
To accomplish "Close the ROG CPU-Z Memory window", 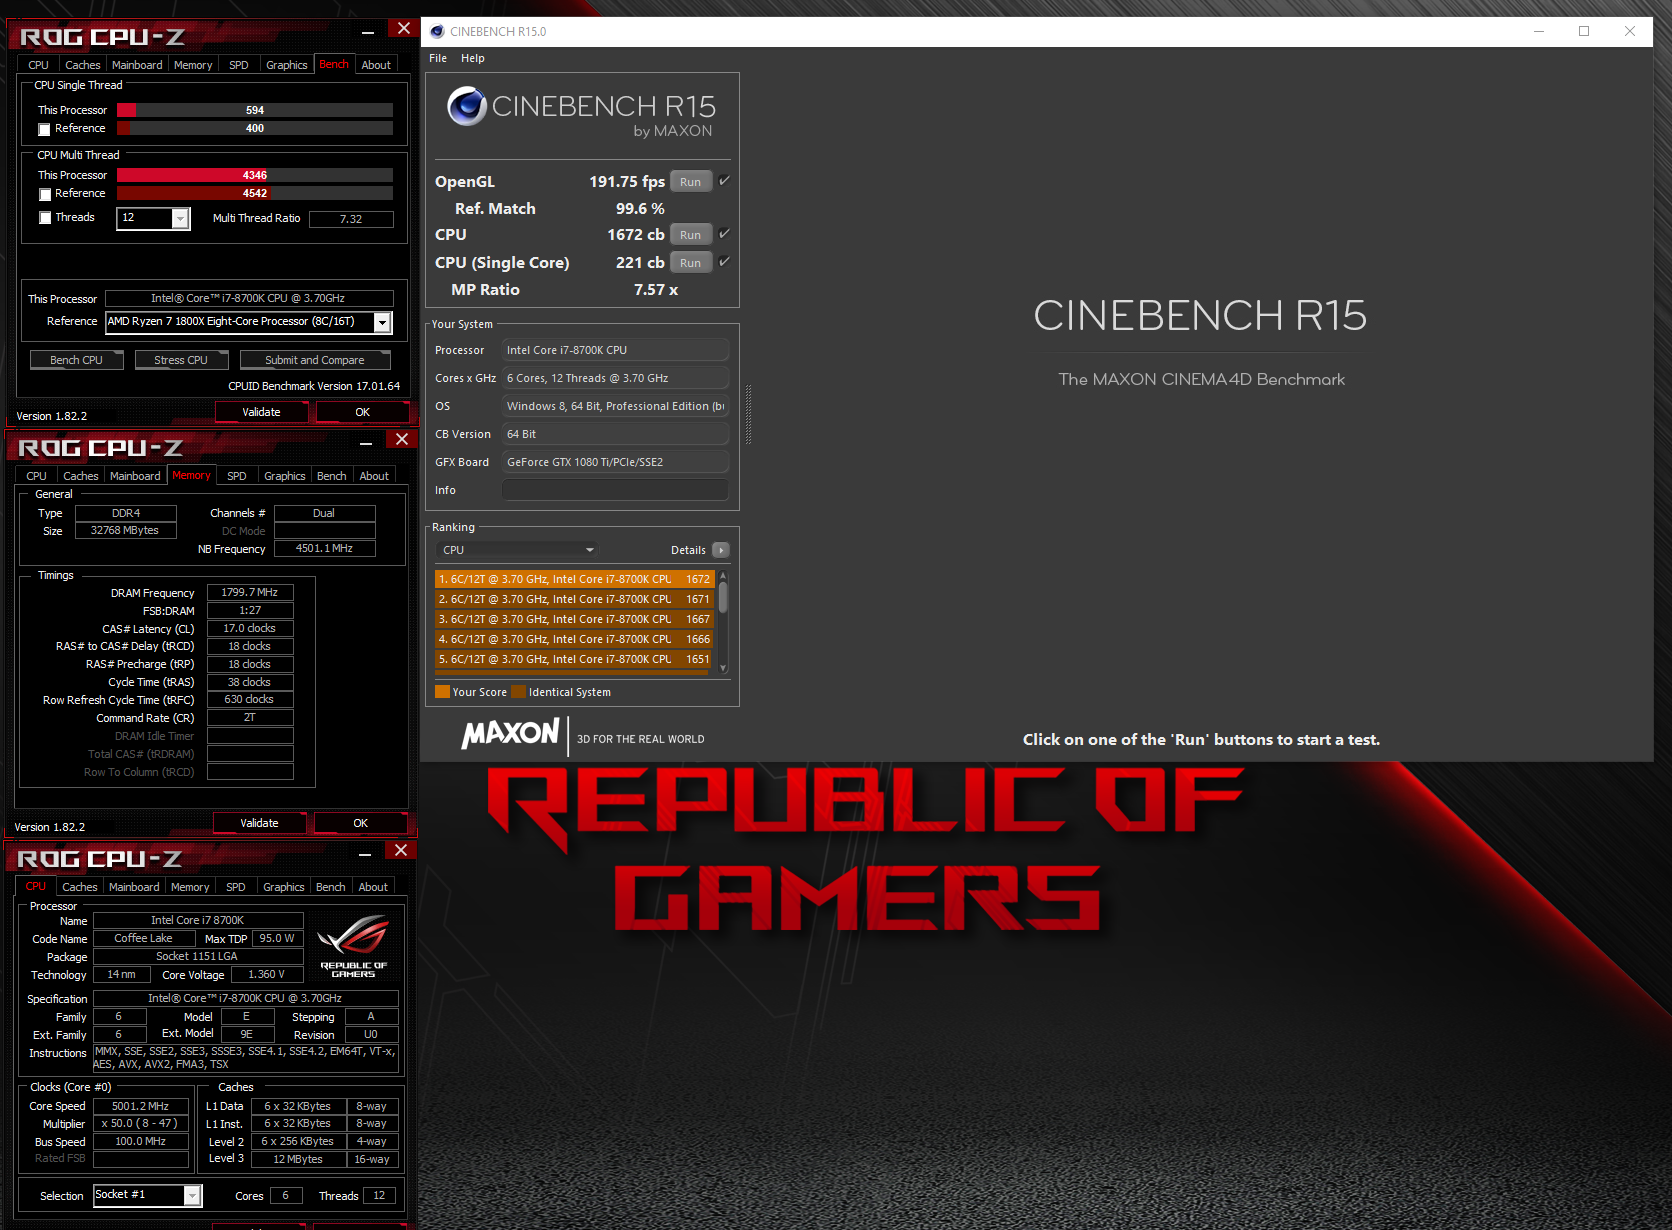I will [x=402, y=440].
